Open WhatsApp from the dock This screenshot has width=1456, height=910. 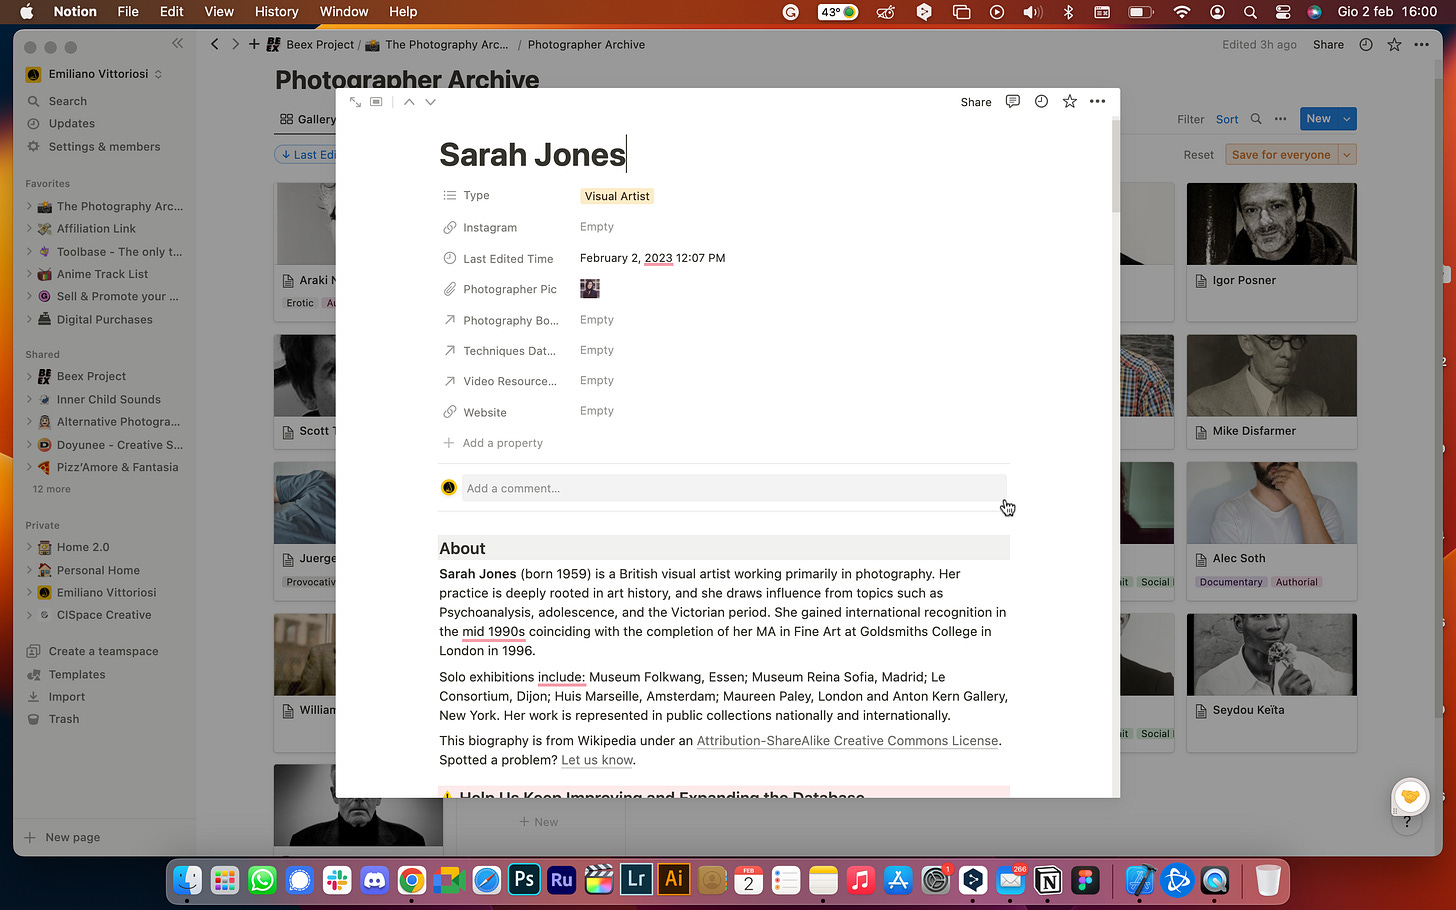point(262,880)
